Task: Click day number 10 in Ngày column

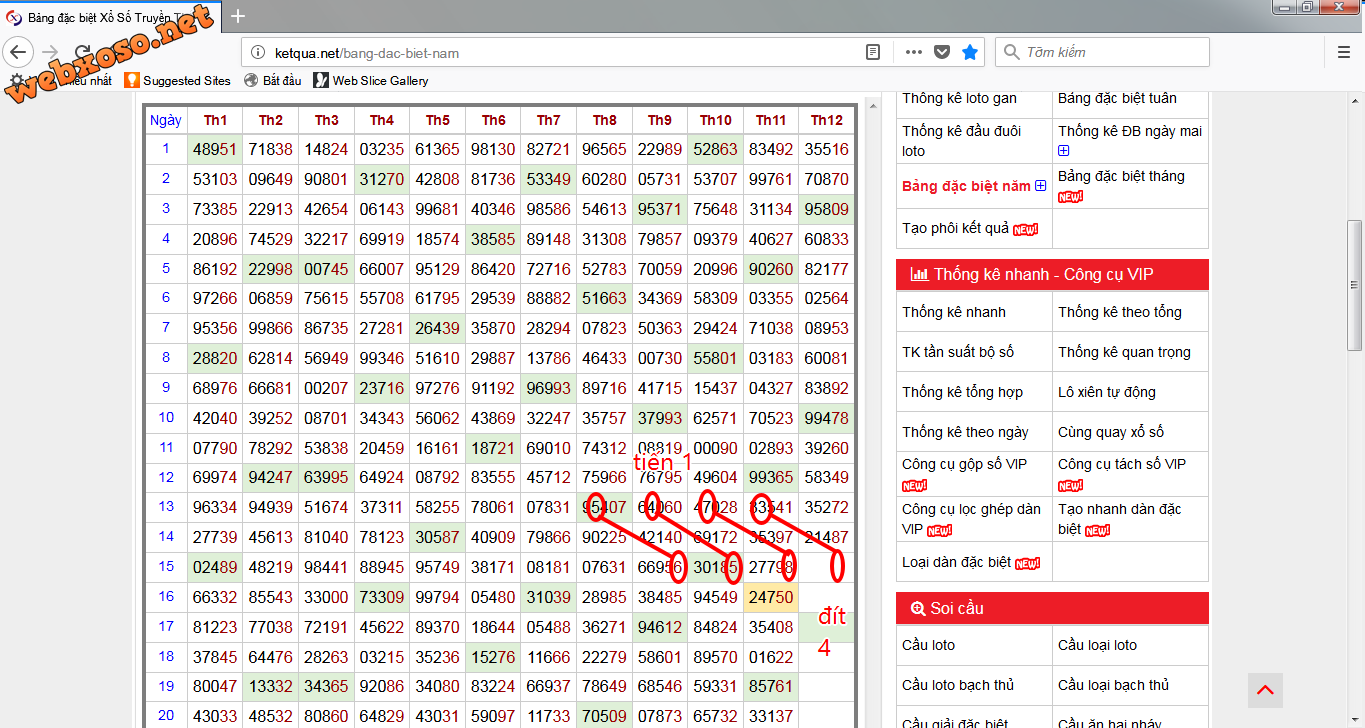Action: click(166, 417)
